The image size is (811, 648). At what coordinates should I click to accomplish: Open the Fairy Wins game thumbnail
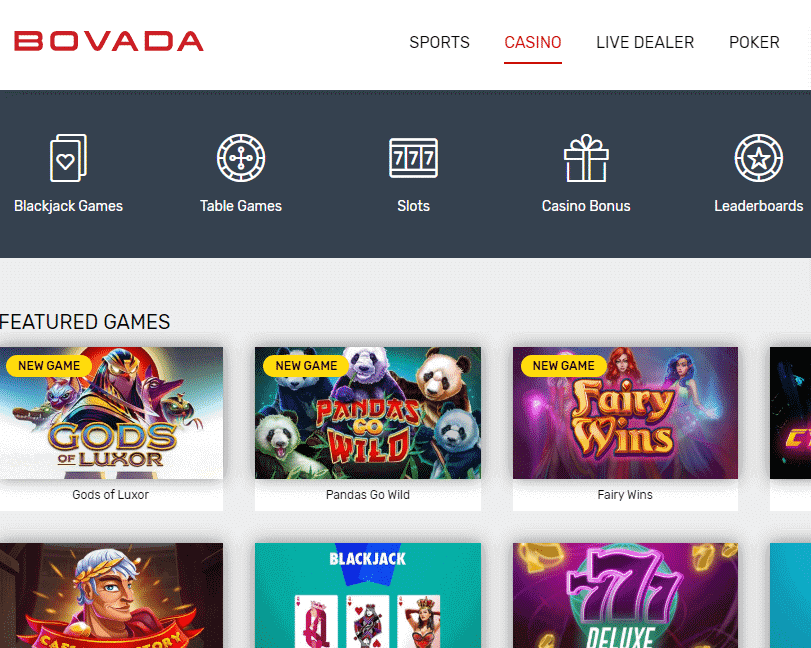coord(625,413)
